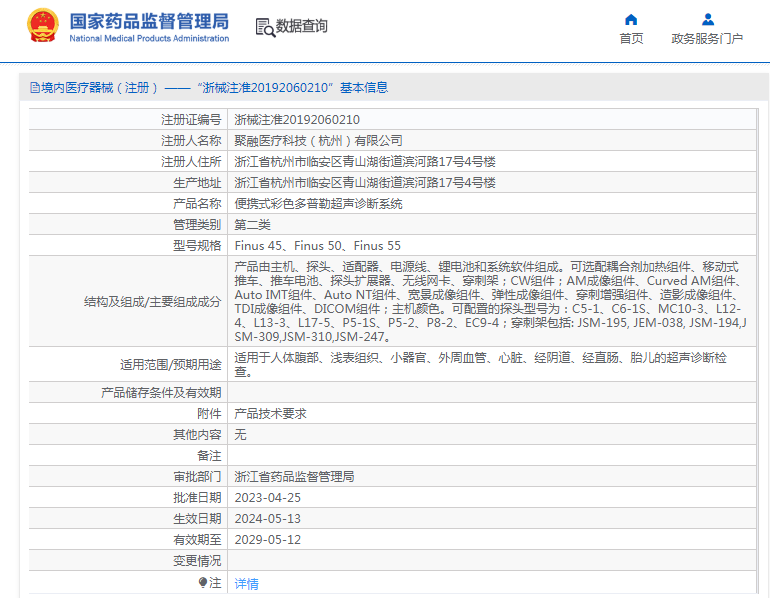Open the 数据查询 search icon

pyautogui.click(x=265, y=27)
